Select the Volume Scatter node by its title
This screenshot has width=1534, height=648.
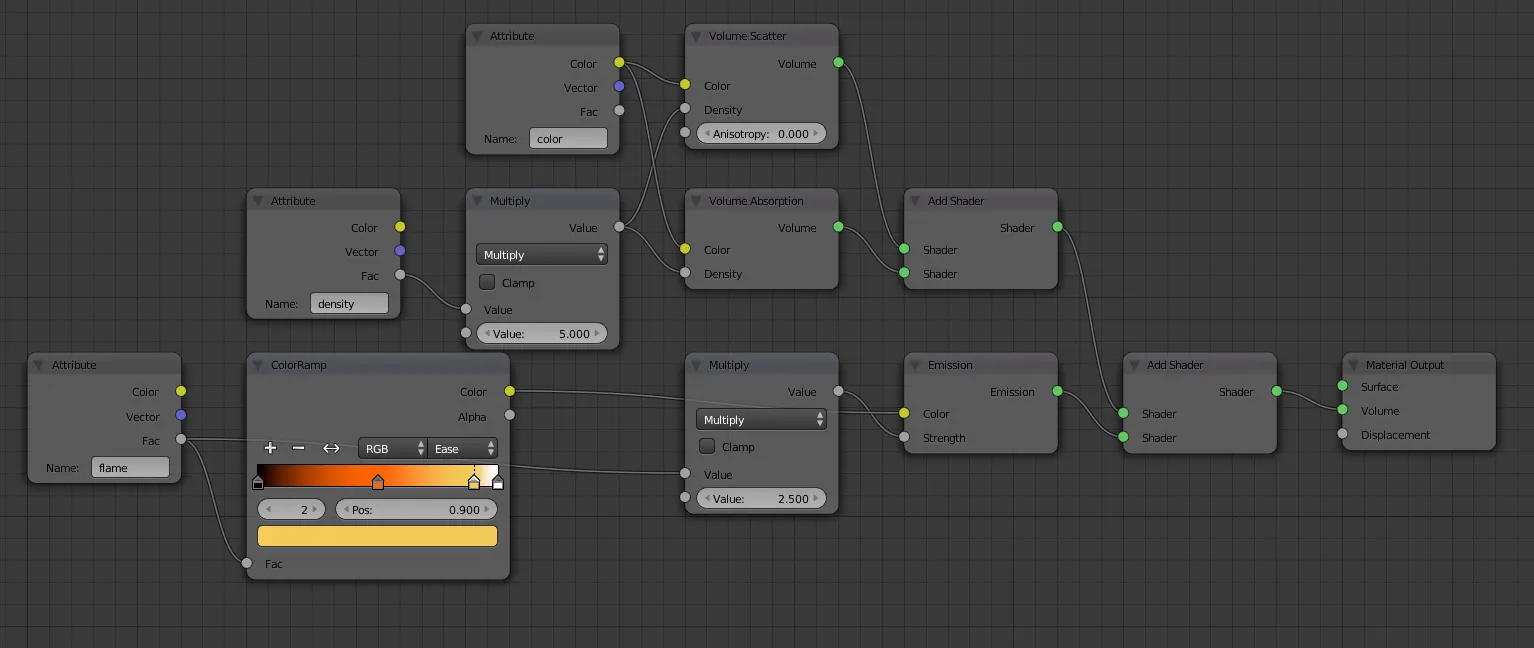pyautogui.click(x=747, y=36)
